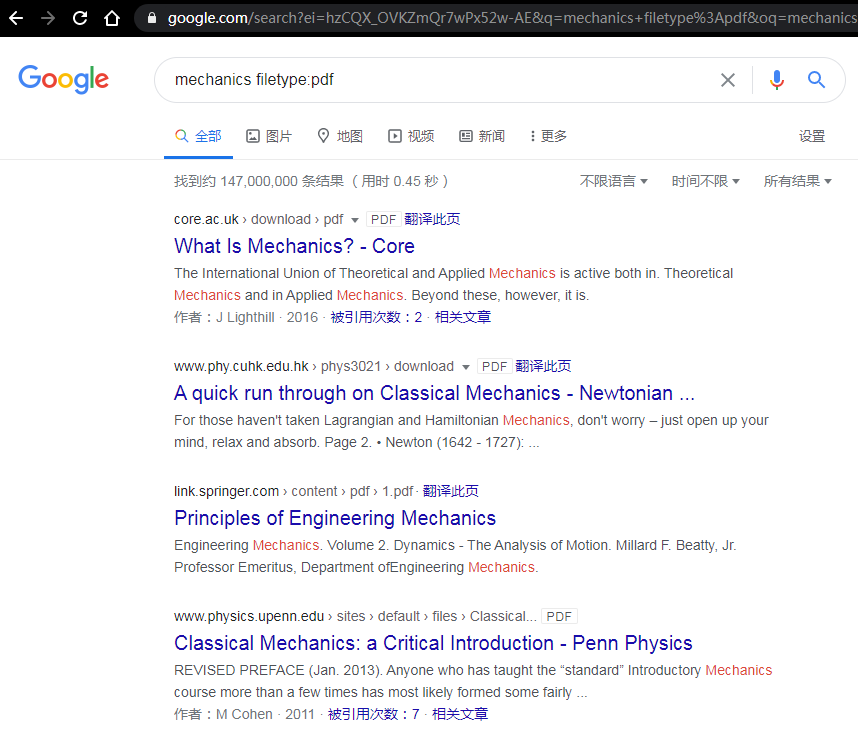Open "Principles of Engineering Mechanics" result
858x730 pixels.
click(x=335, y=518)
